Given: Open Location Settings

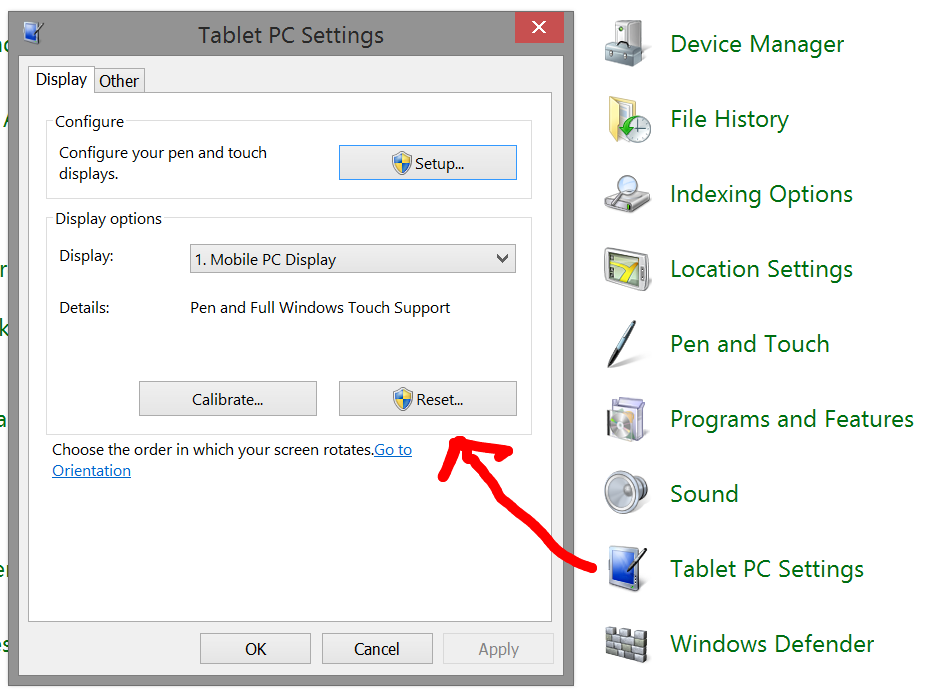Looking at the screenshot, I should [x=761, y=269].
